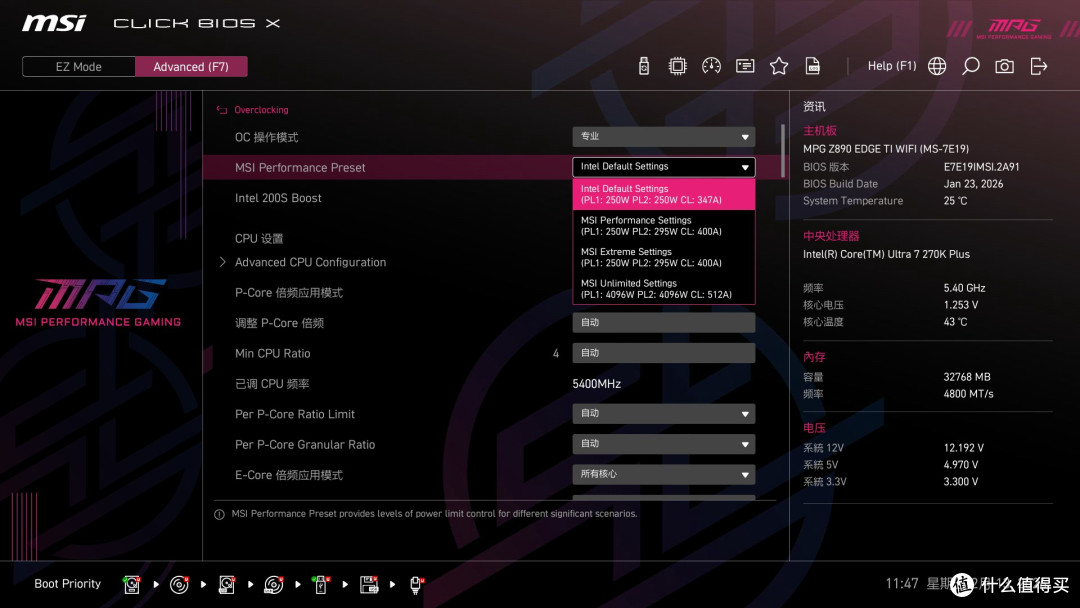The image size is (1080, 608).
Task: Click the Min CPU Ratio value field
Action: [x=663, y=353]
